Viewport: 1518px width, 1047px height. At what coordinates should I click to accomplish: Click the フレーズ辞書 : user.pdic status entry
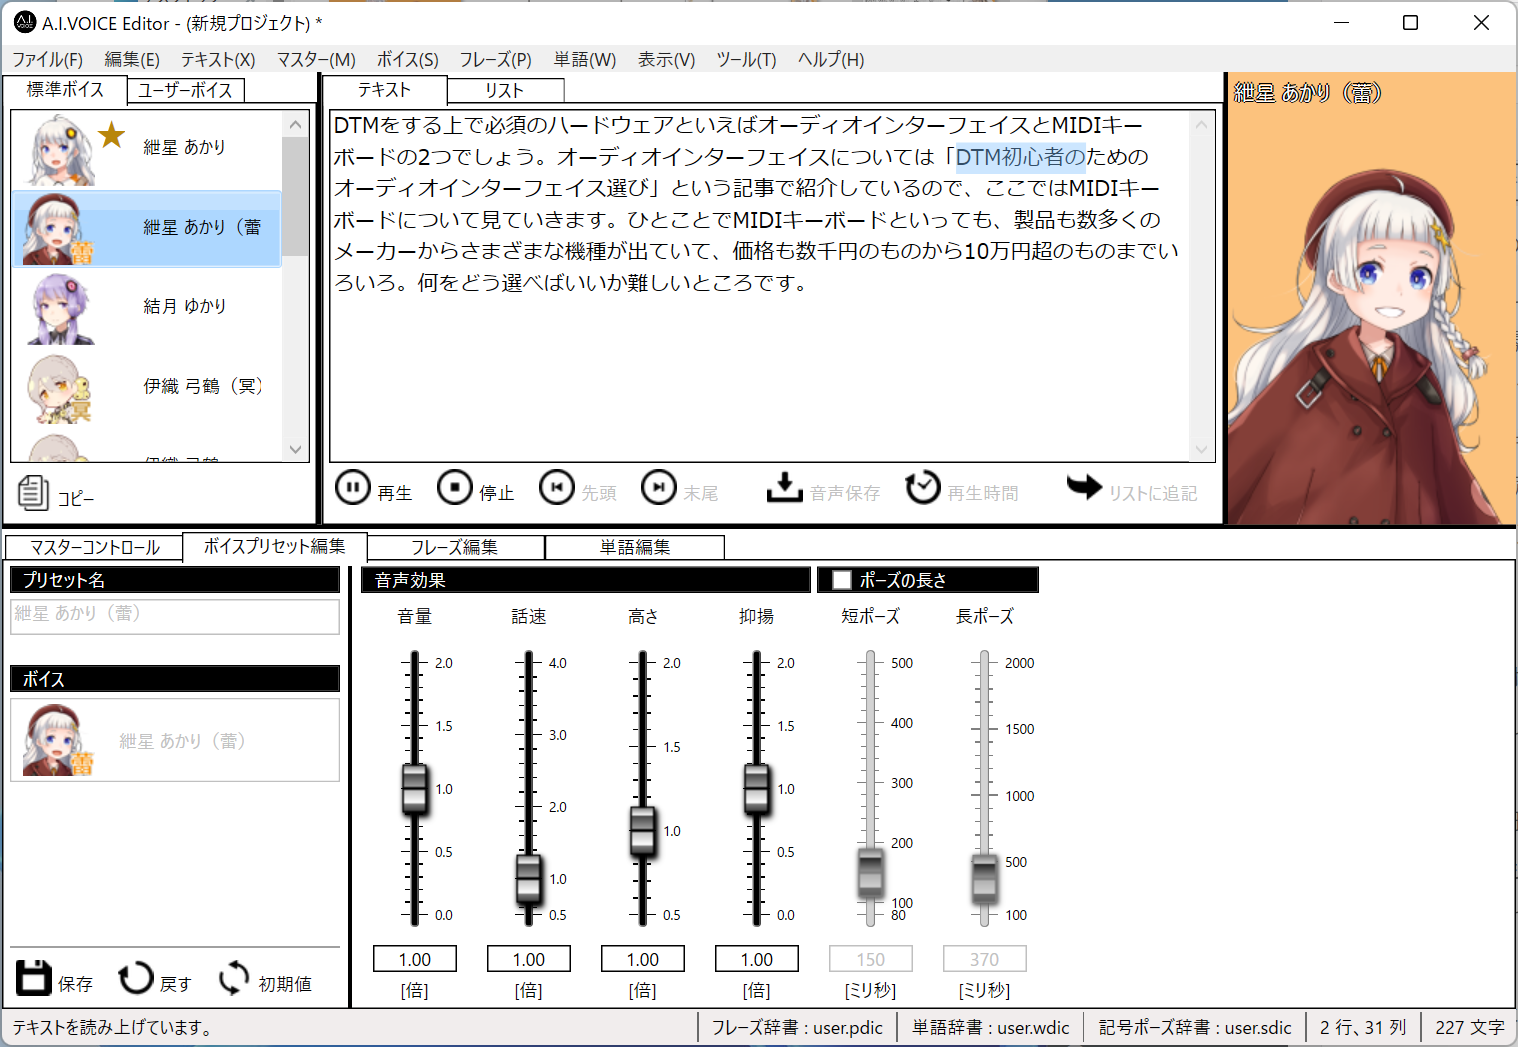[797, 1027]
